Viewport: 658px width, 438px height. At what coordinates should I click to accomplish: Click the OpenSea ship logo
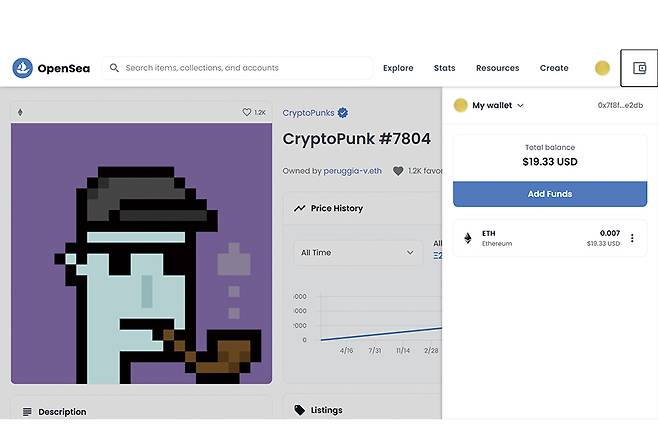coord(23,68)
